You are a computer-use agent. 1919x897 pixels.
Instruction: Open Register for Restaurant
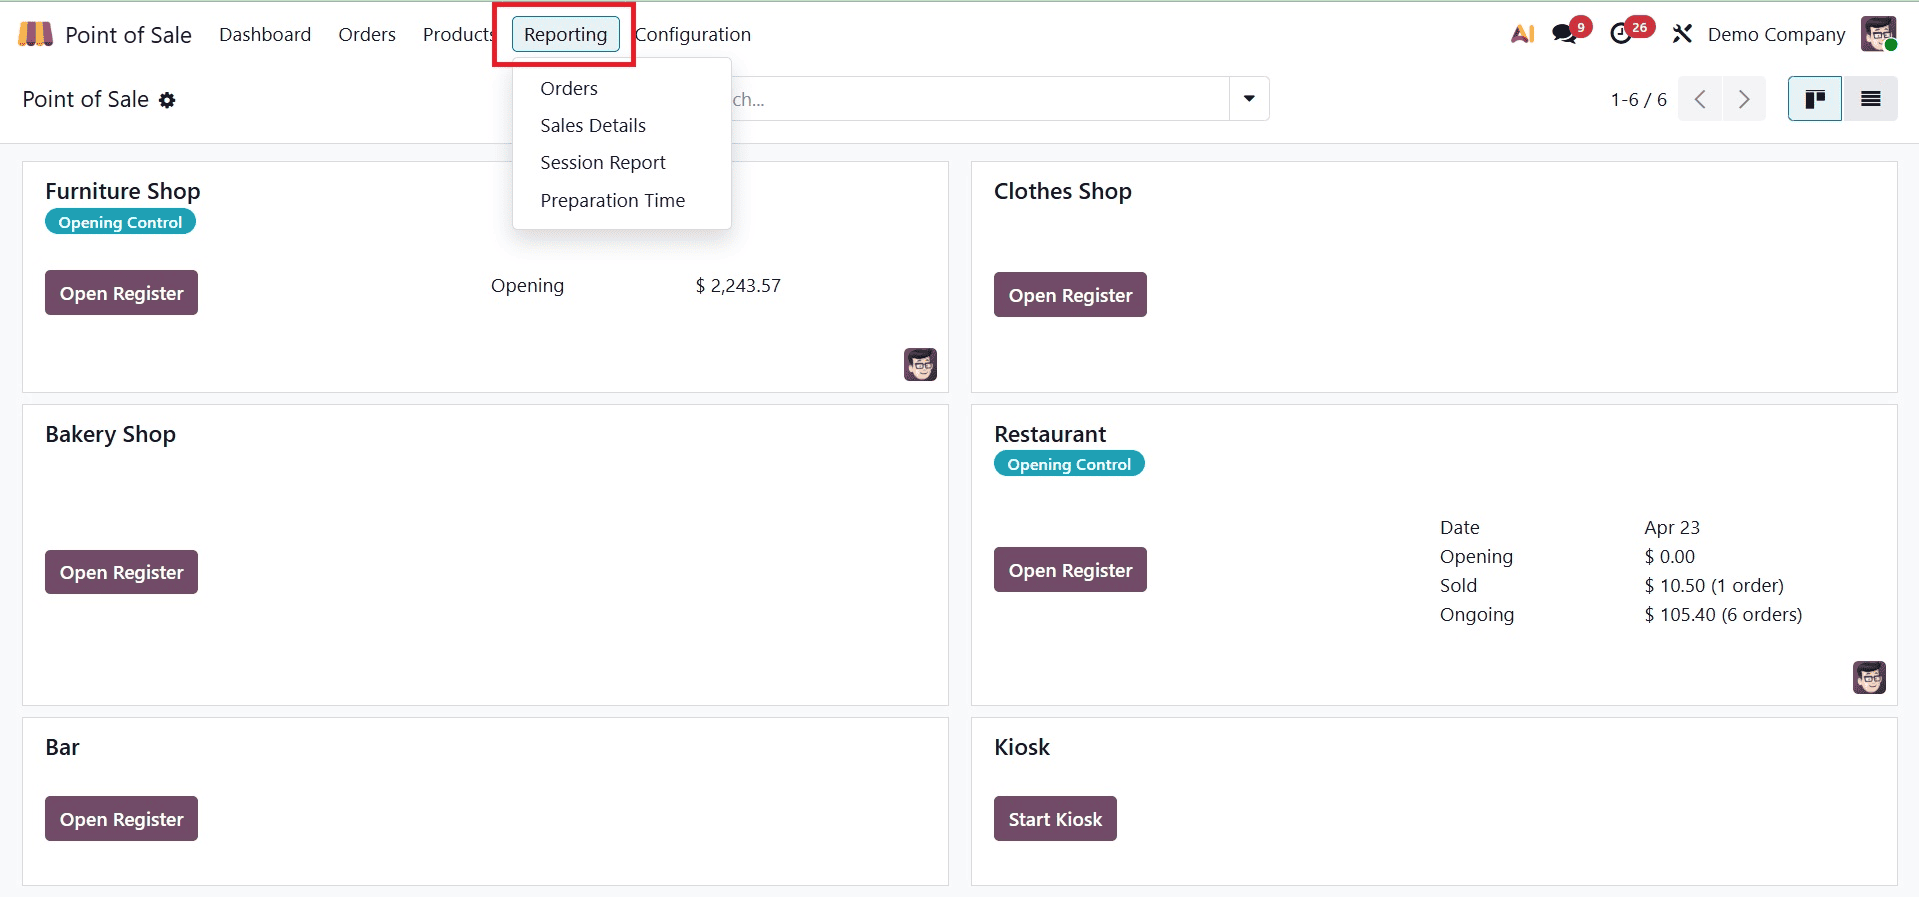pos(1070,570)
